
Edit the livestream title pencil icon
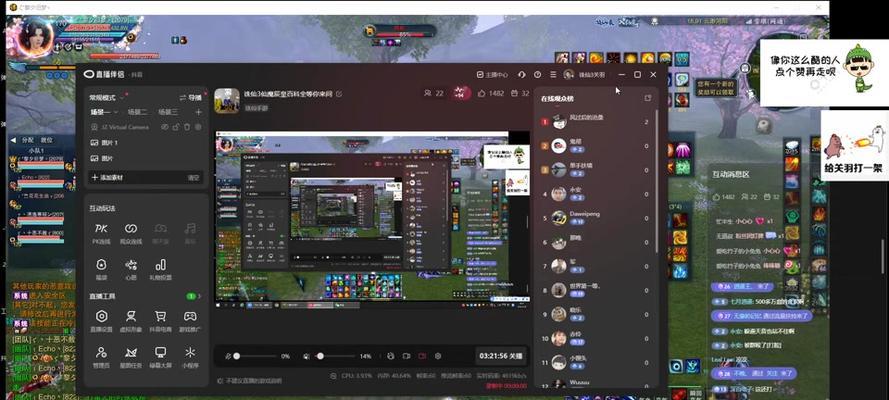339,94
